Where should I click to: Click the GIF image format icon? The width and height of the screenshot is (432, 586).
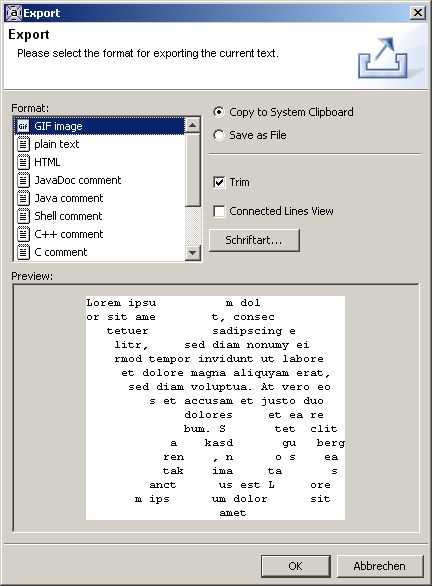coord(23,126)
